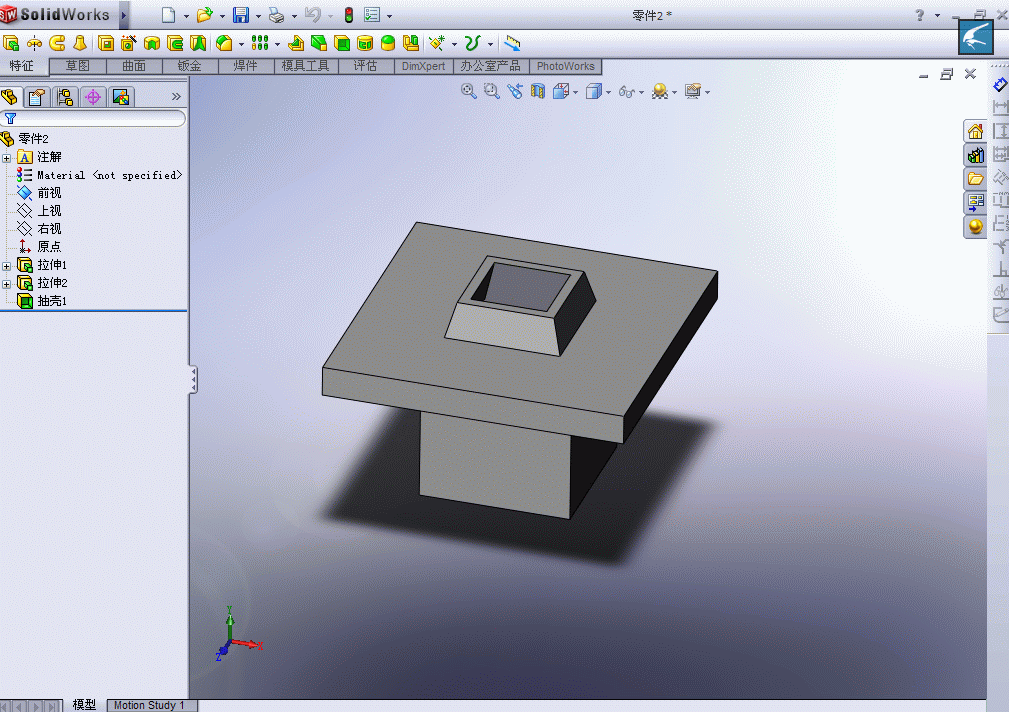Select the Dome tool
This screenshot has height=712, width=1009.
click(x=388, y=43)
